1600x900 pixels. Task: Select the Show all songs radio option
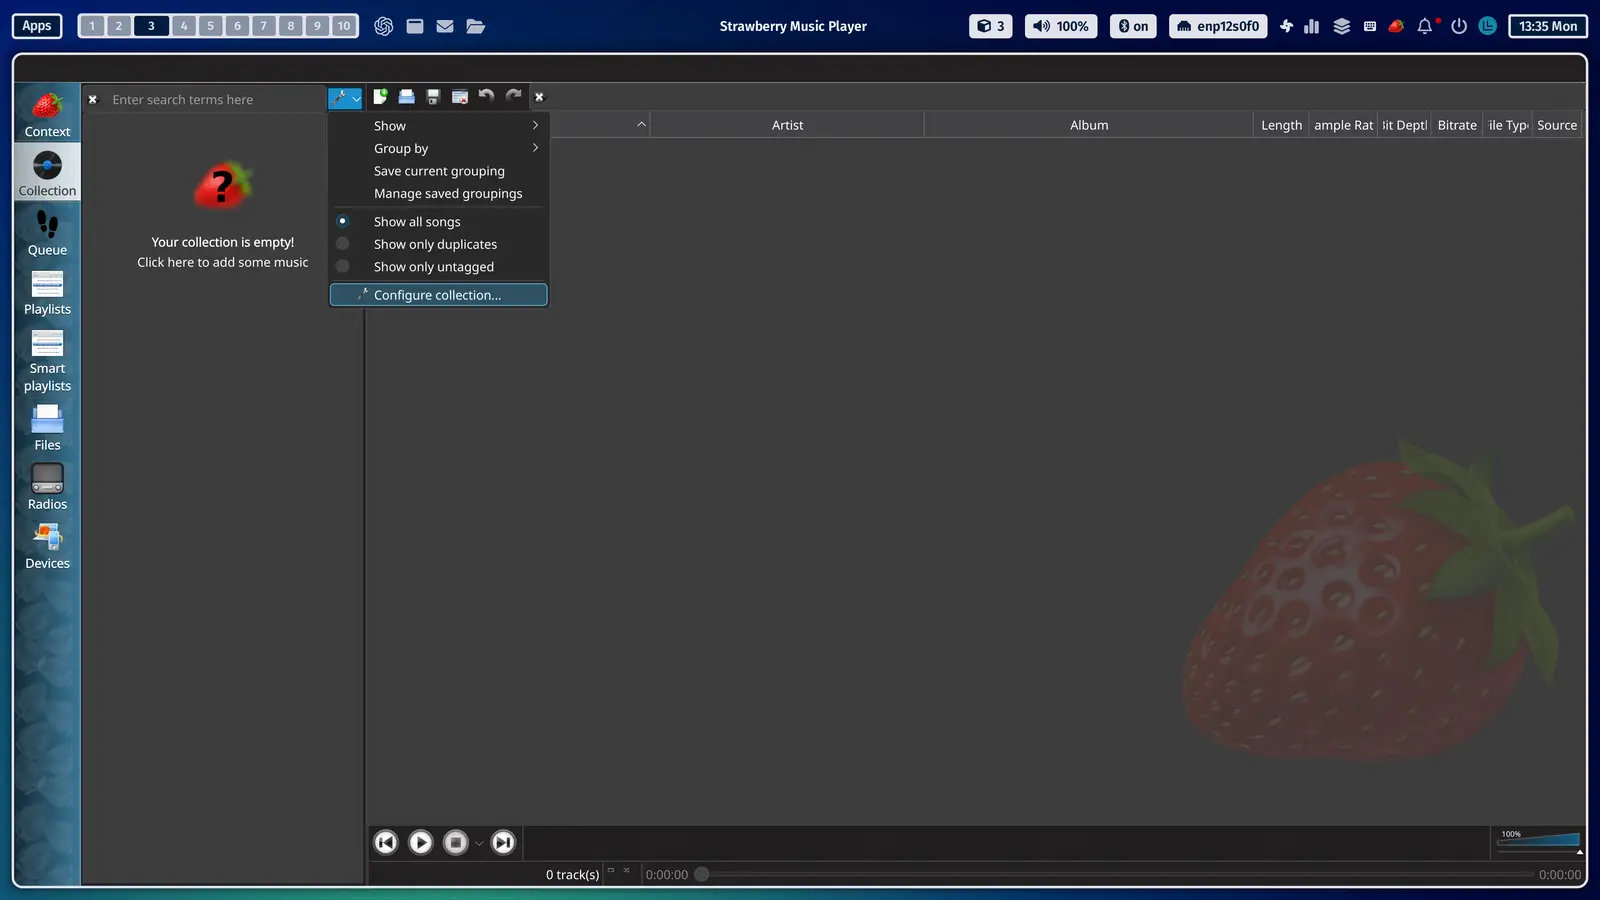pos(439,222)
